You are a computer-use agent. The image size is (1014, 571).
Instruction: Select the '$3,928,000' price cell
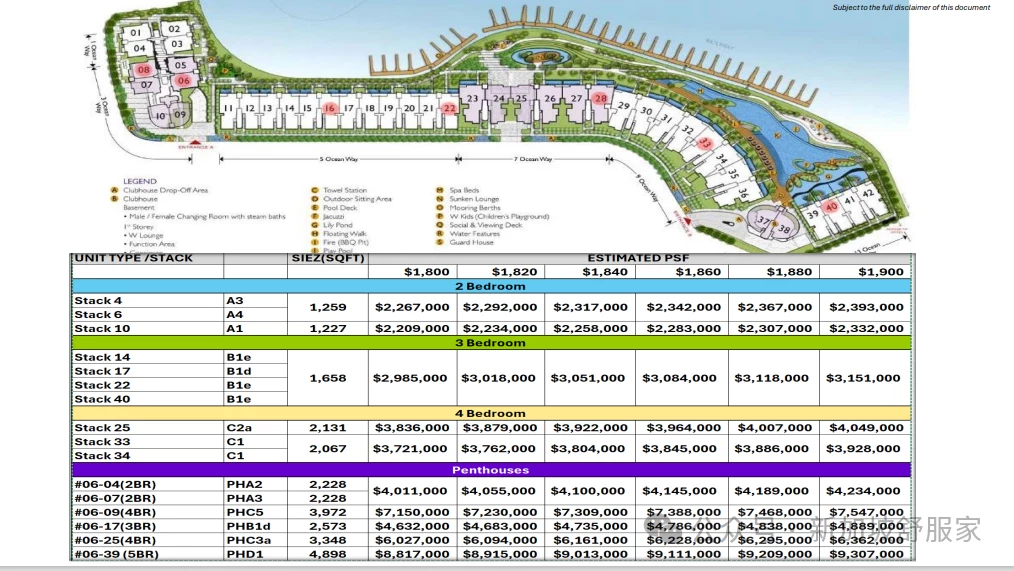pos(867,448)
